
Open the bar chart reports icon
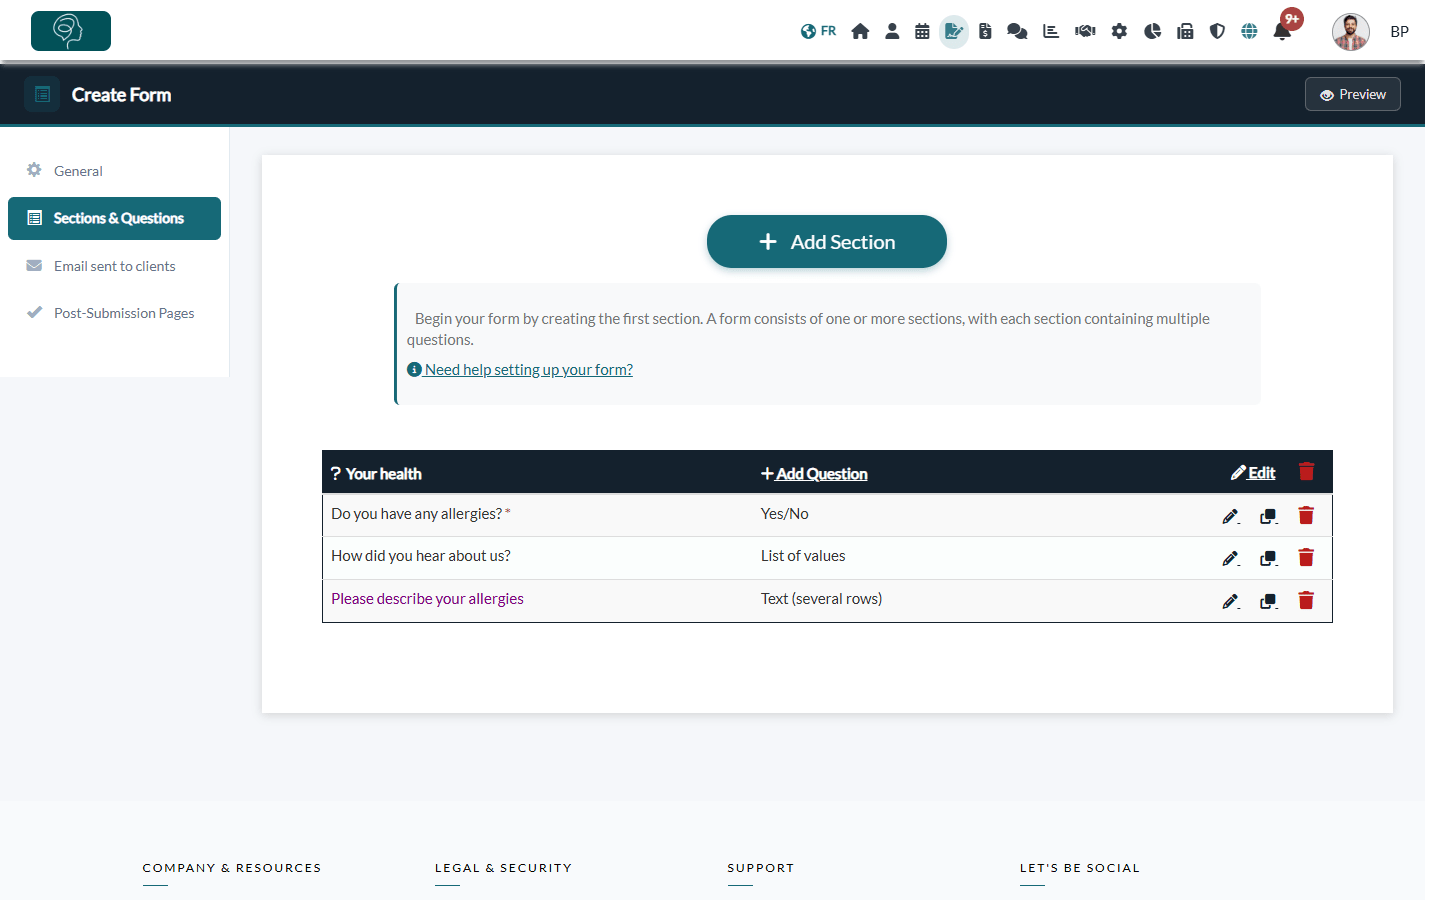(x=1051, y=31)
